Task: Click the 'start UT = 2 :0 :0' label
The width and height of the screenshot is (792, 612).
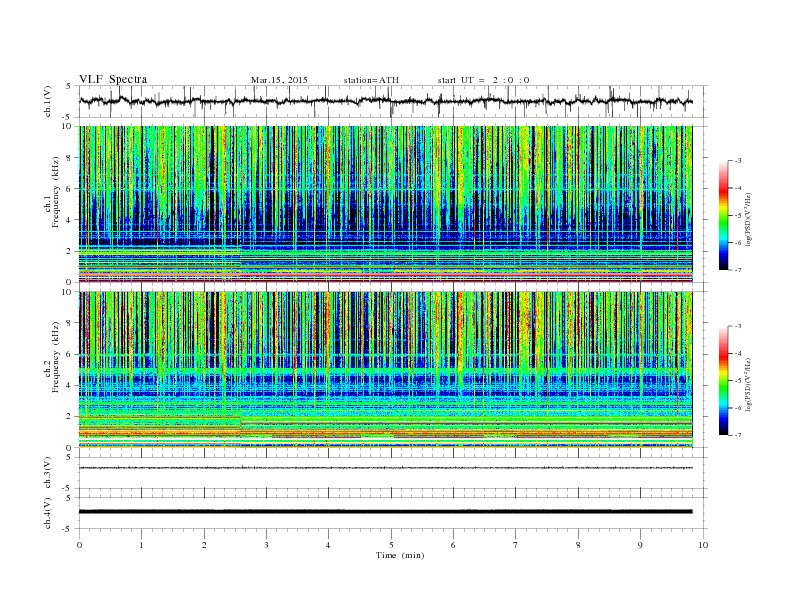Action: 483,80
